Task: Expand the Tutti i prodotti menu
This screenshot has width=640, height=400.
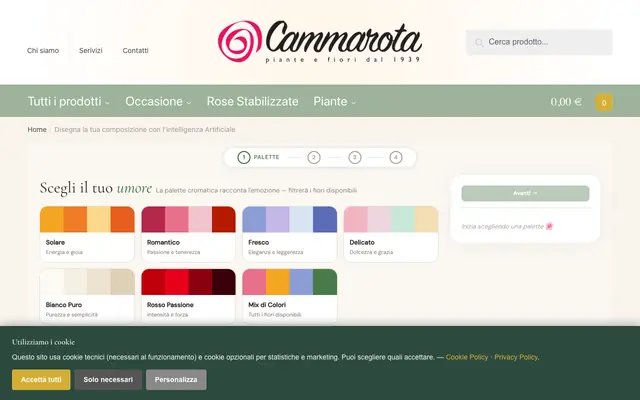Action: [69, 101]
